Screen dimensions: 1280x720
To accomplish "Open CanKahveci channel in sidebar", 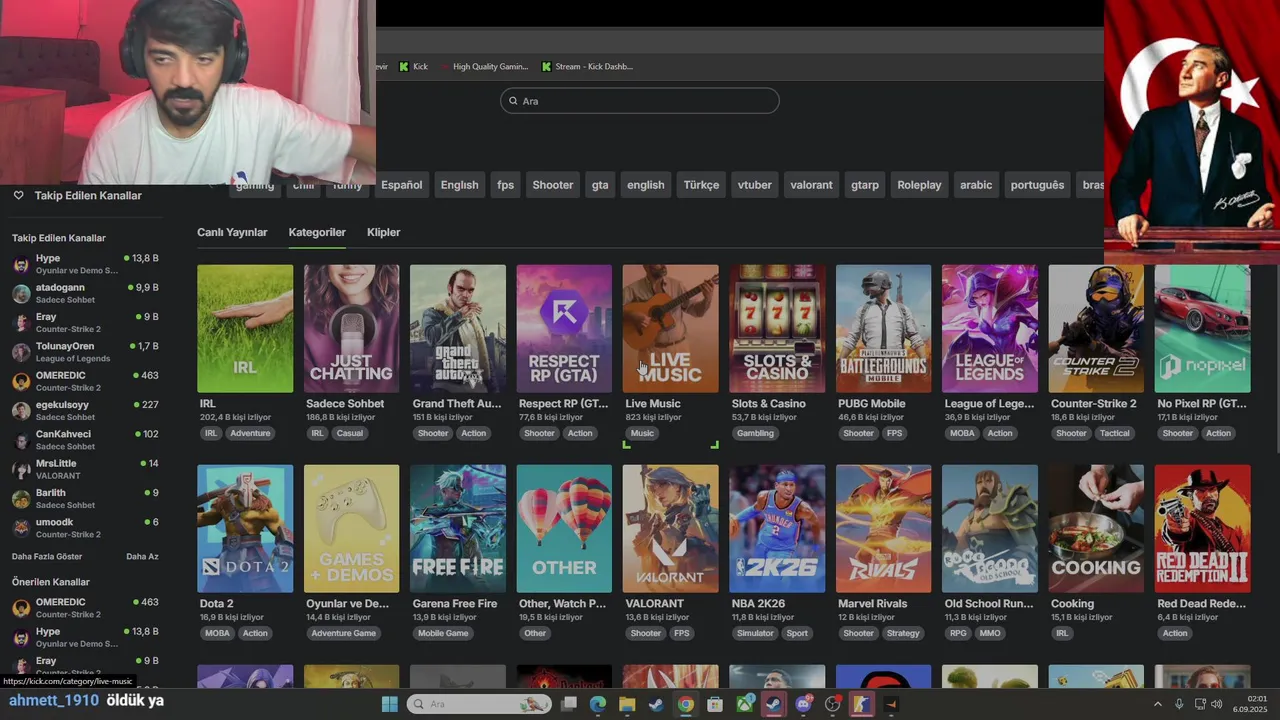I will click(85, 440).
